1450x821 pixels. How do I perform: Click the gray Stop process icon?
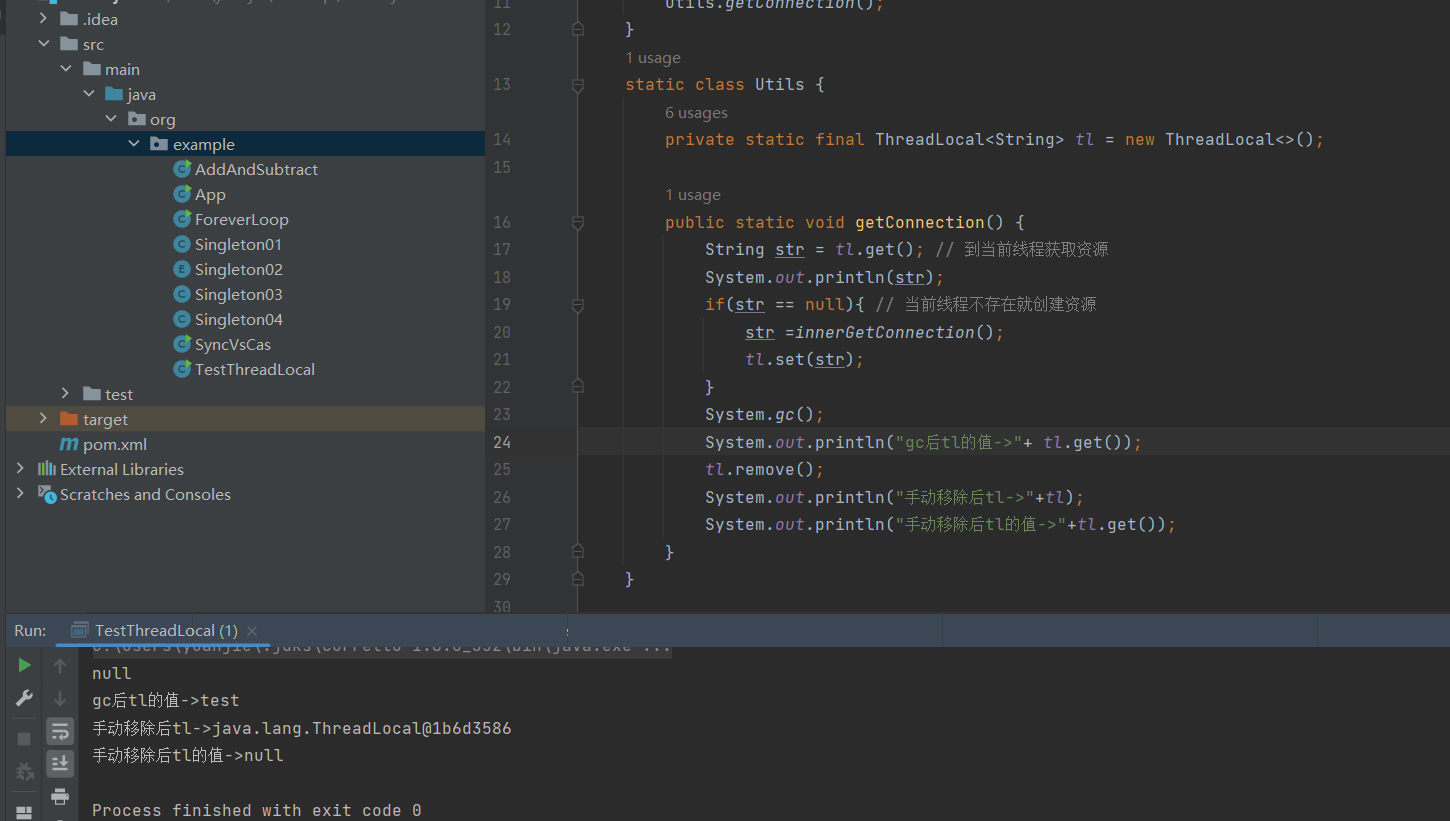point(24,739)
